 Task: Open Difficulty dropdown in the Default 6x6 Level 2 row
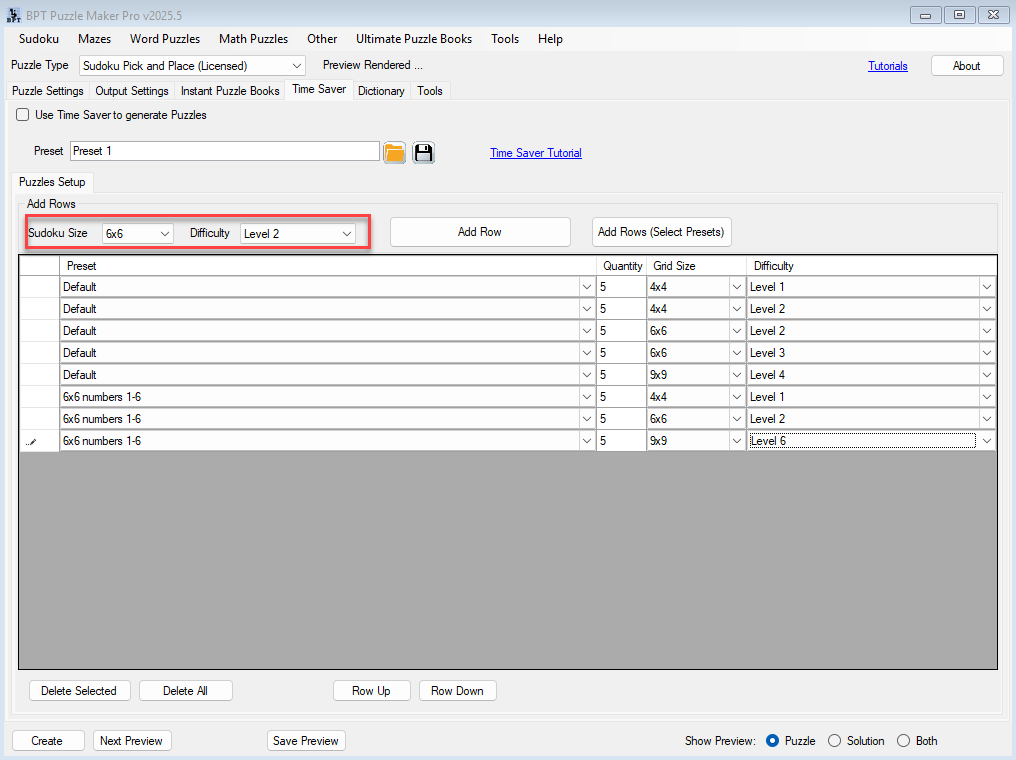(x=987, y=331)
